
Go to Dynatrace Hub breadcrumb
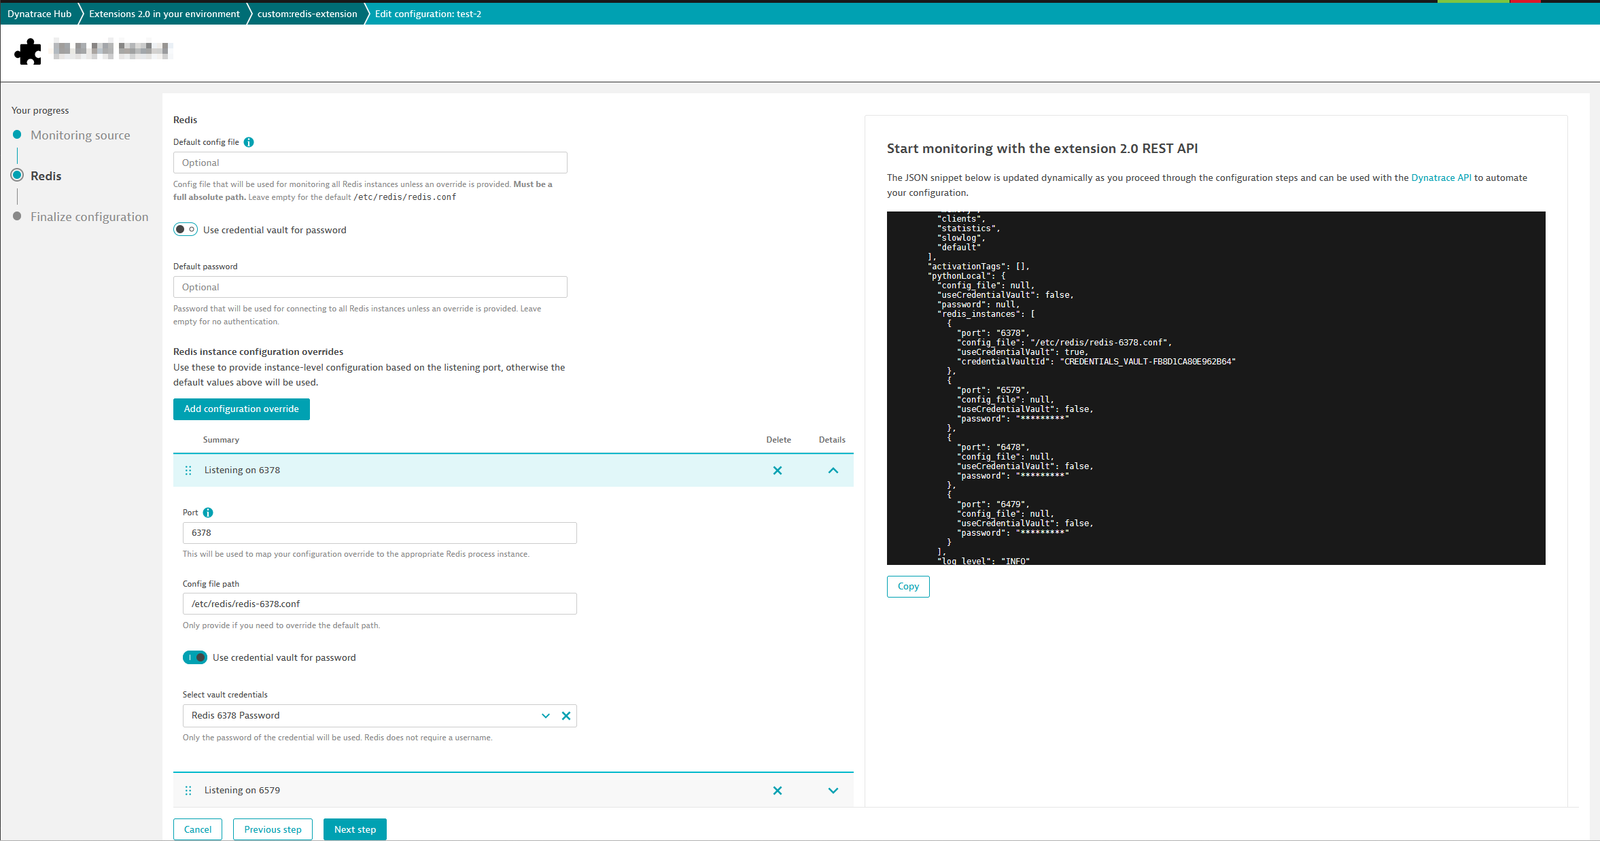point(39,14)
